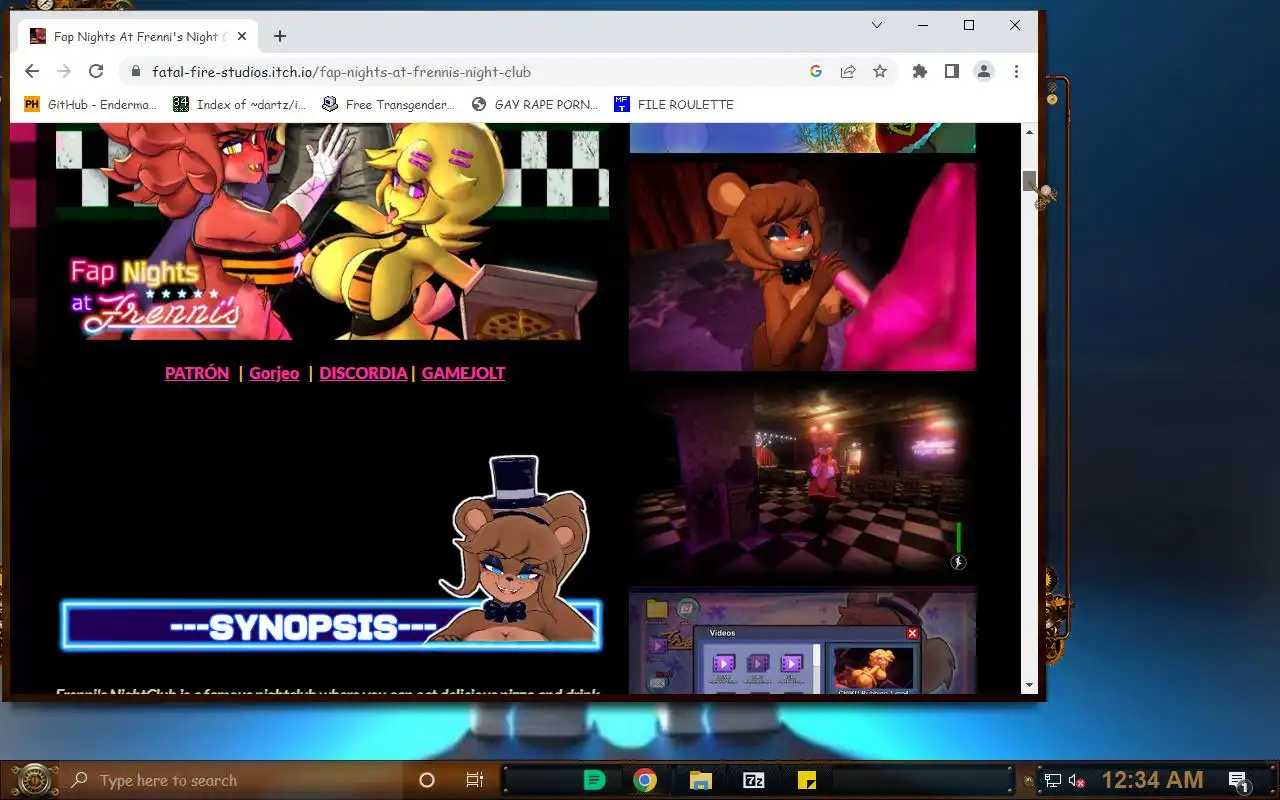
Task: Open the GitHub - Enderma... bookmark
Action: [90, 104]
